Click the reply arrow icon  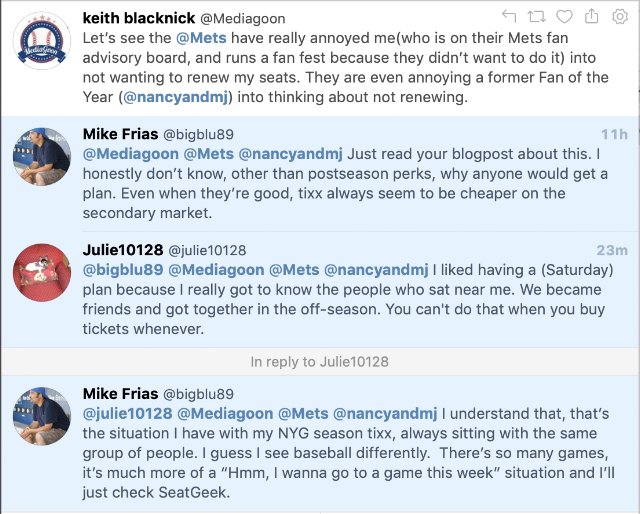[509, 16]
